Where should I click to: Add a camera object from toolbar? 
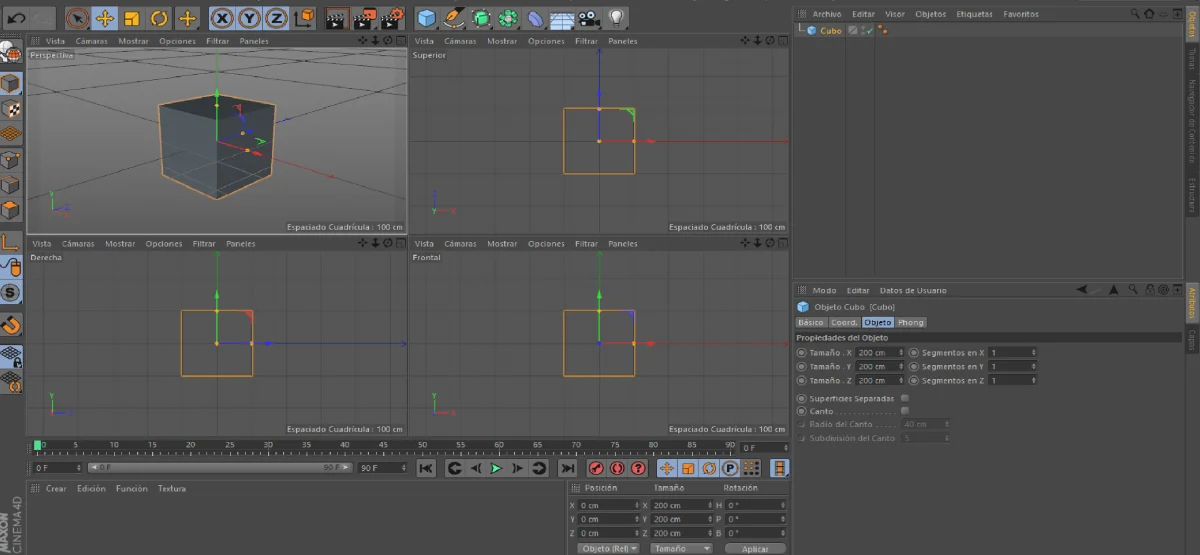(589, 18)
